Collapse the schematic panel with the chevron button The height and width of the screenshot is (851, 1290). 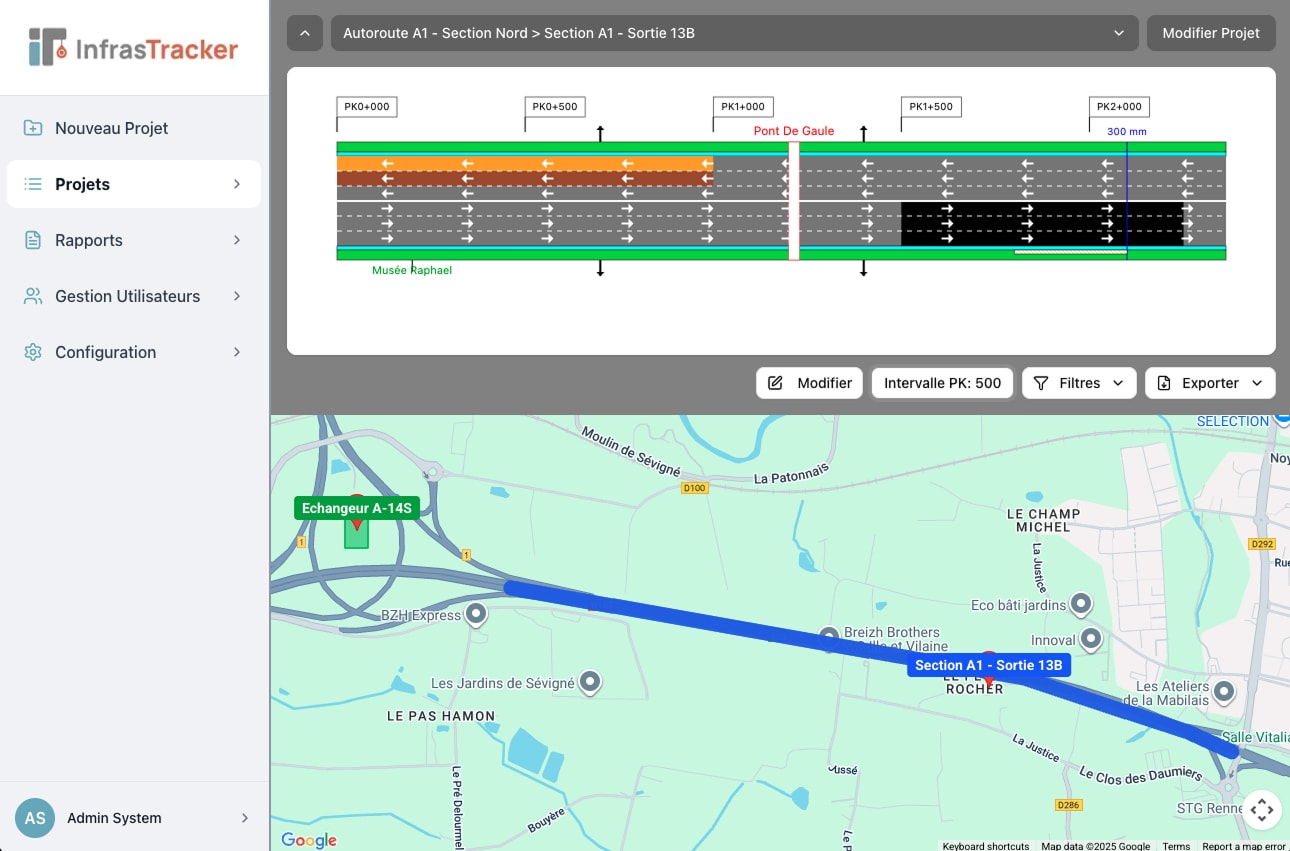coord(305,33)
